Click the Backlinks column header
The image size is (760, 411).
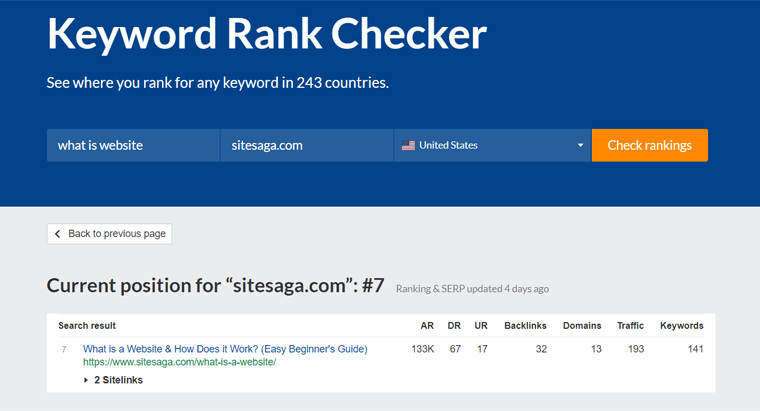pyautogui.click(x=525, y=326)
